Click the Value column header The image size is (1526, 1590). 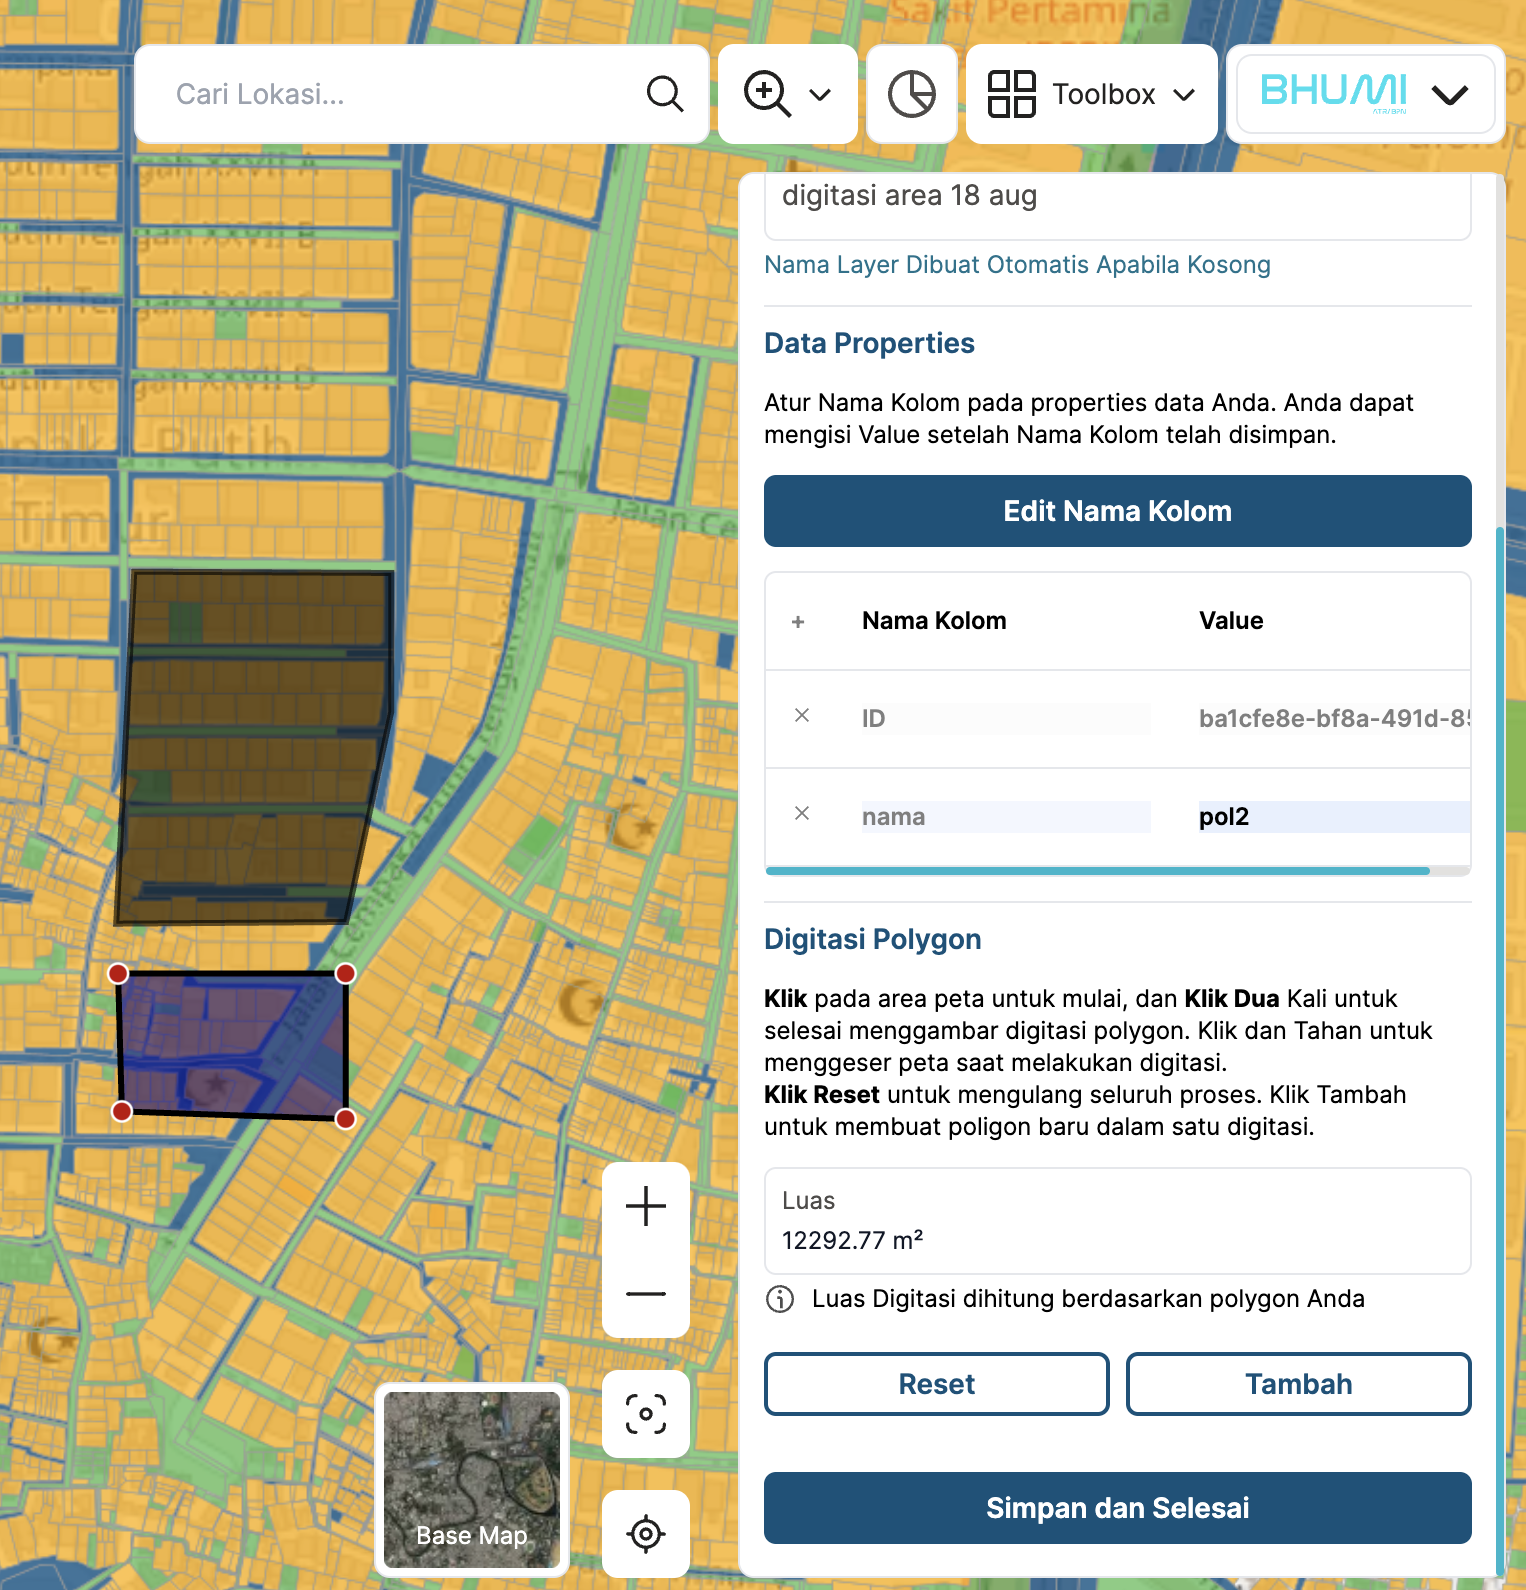point(1231,621)
